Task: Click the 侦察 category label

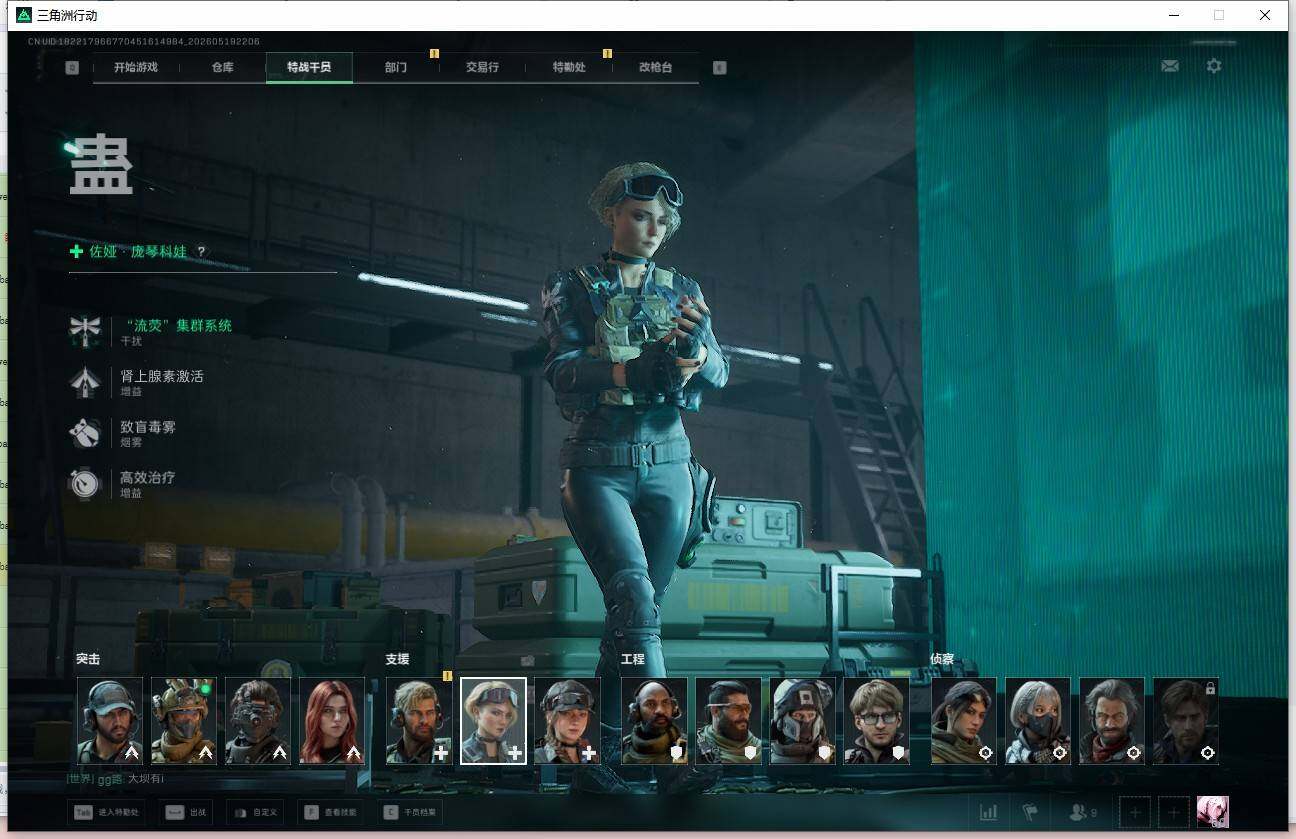Action: point(942,659)
